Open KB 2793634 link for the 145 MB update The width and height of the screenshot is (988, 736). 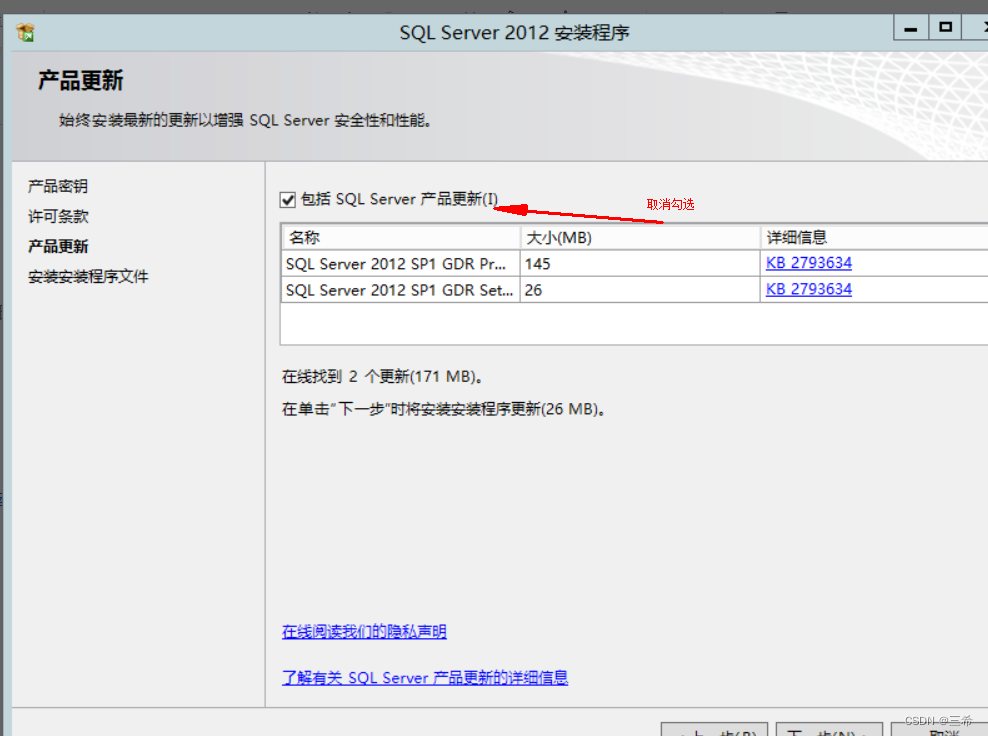coord(808,262)
